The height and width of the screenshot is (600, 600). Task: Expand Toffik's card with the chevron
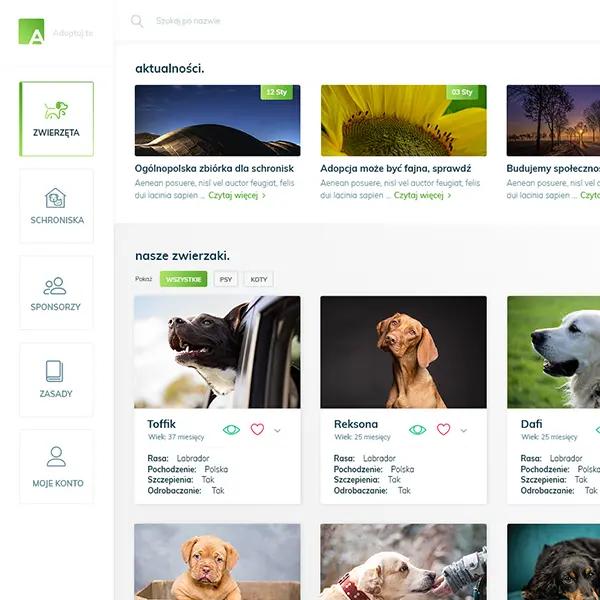(x=278, y=430)
